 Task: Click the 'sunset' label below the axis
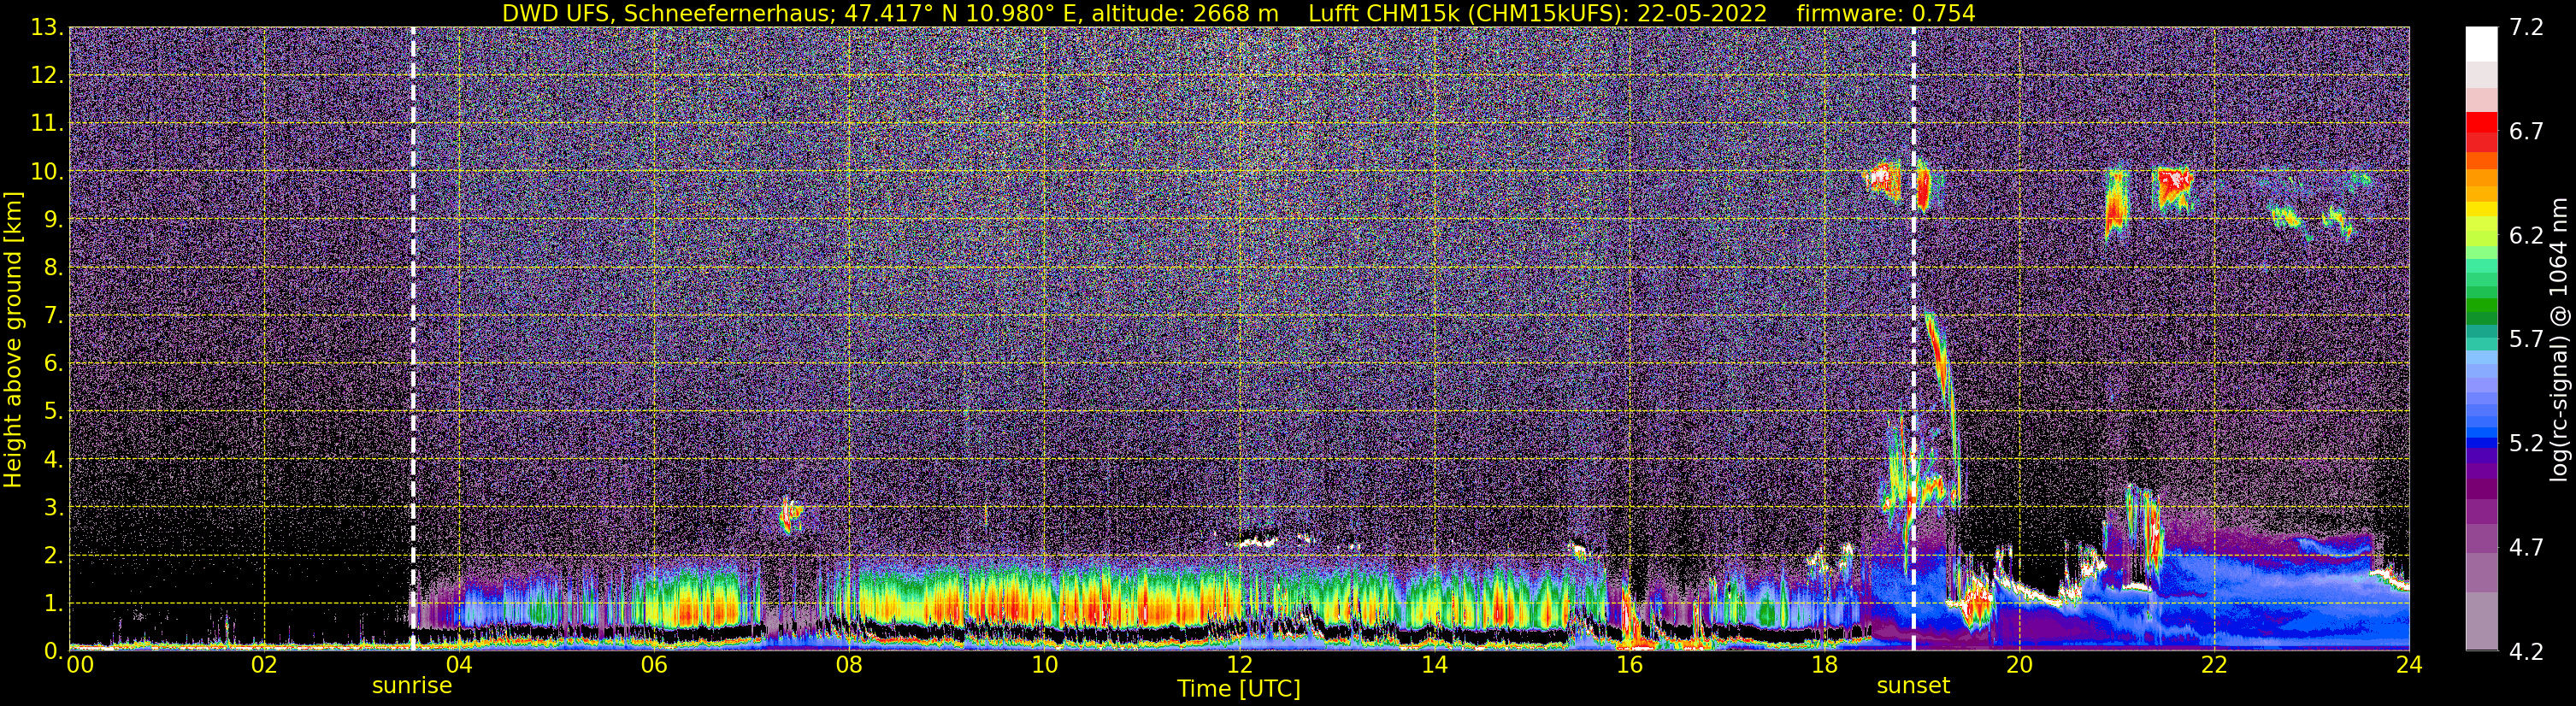1913,686
